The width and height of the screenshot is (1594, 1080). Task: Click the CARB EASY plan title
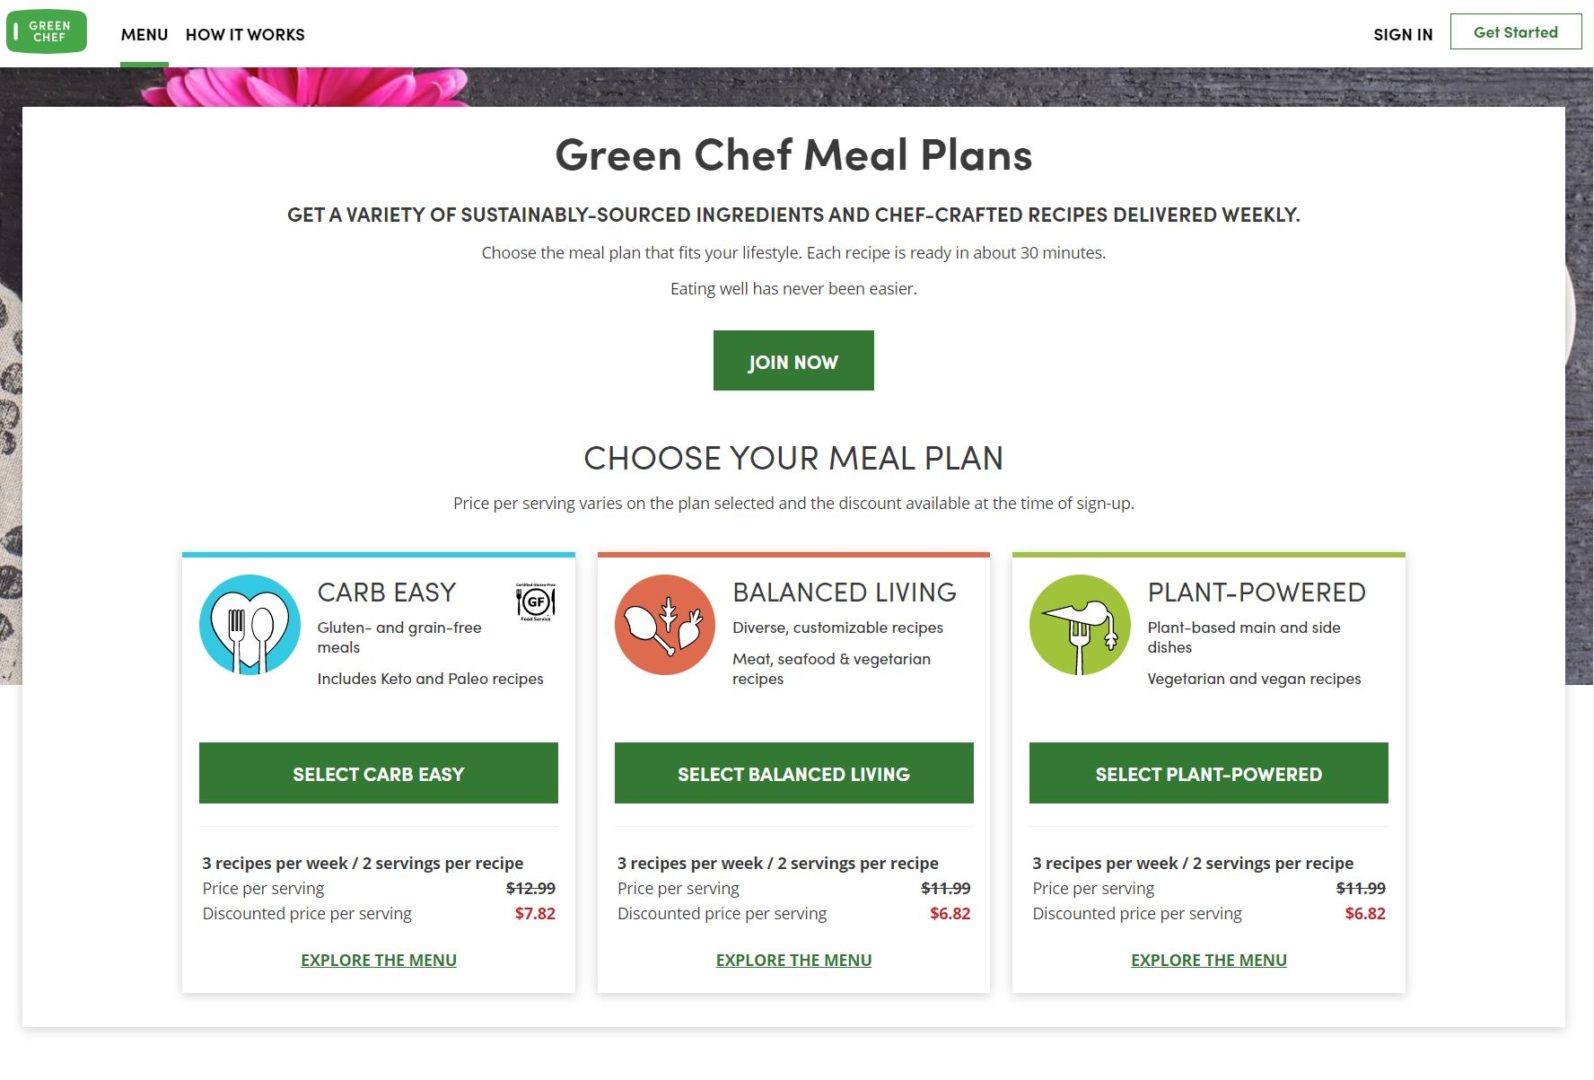point(385,592)
